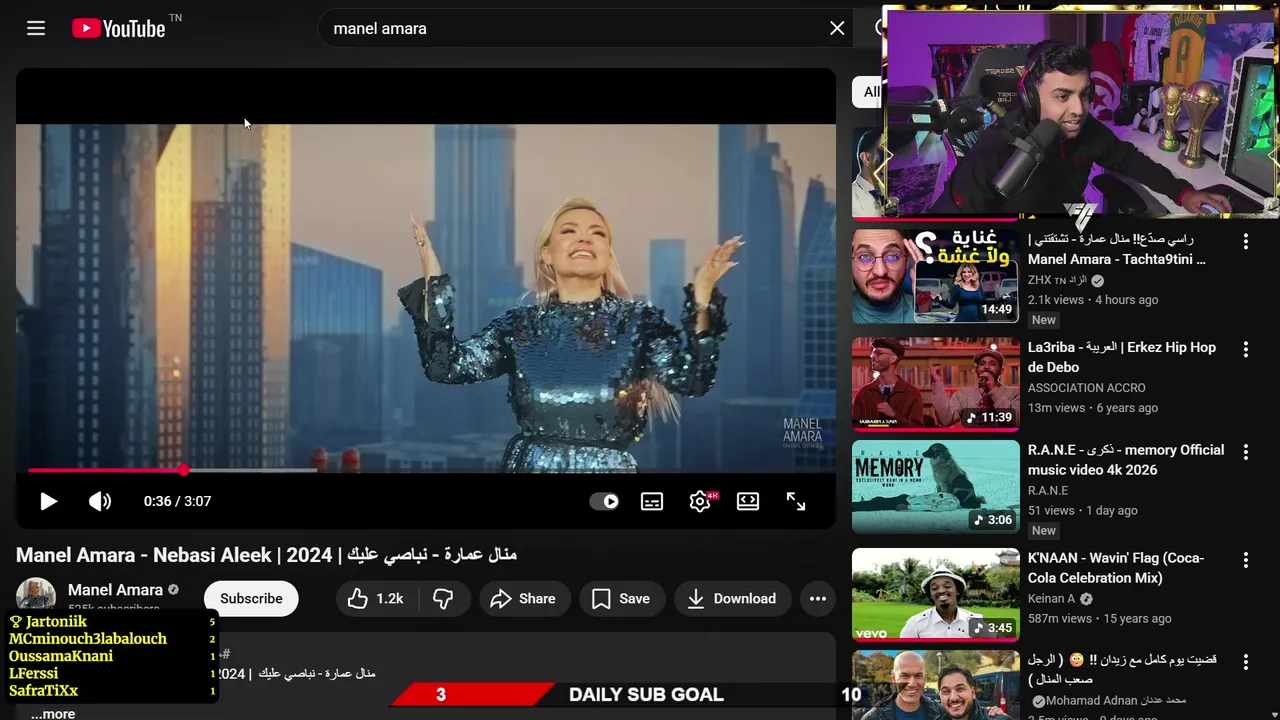Open the R.A.N.E memory video thumbnail
This screenshot has width=1280, height=720.
tap(935, 486)
